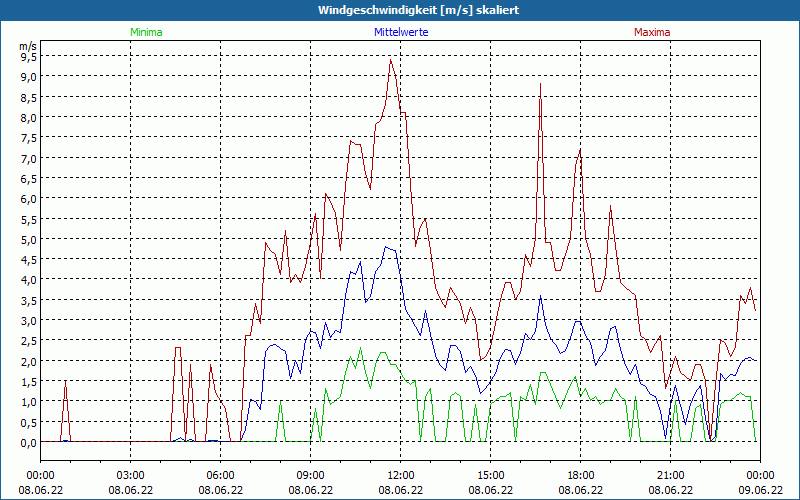
Task: Click the 2,0 y-axis value
Action: [29, 361]
